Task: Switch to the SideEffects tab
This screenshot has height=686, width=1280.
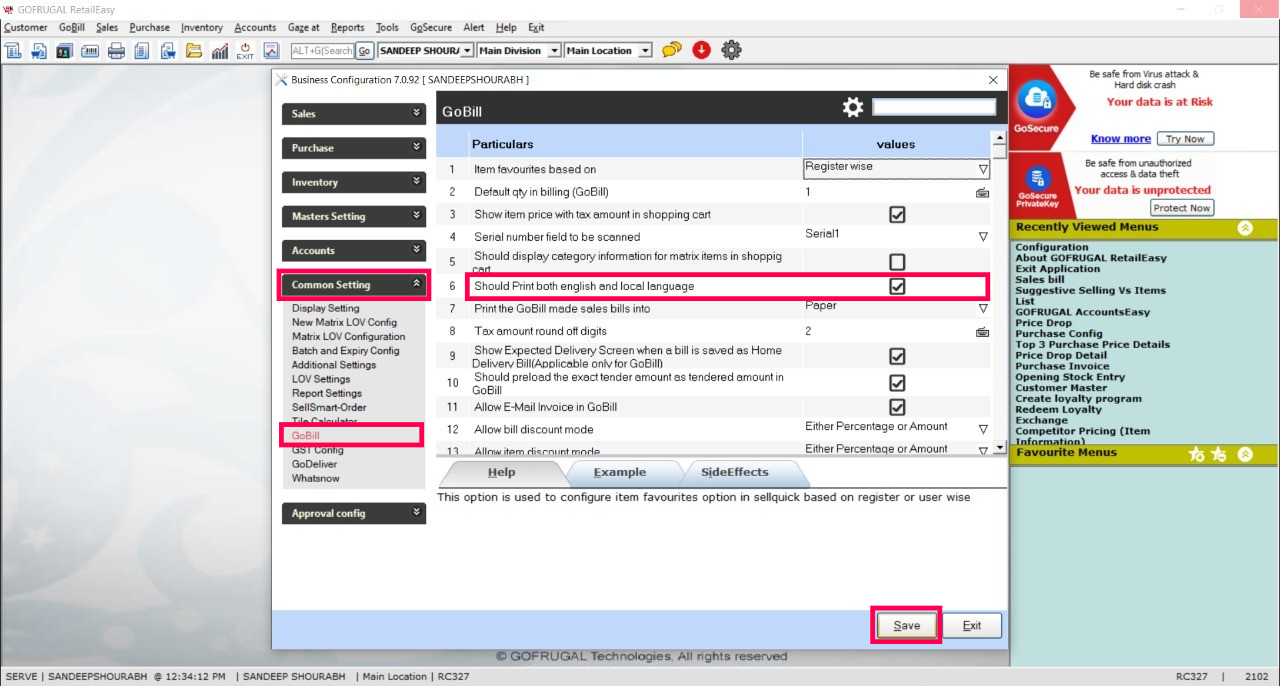Action: tap(735, 472)
